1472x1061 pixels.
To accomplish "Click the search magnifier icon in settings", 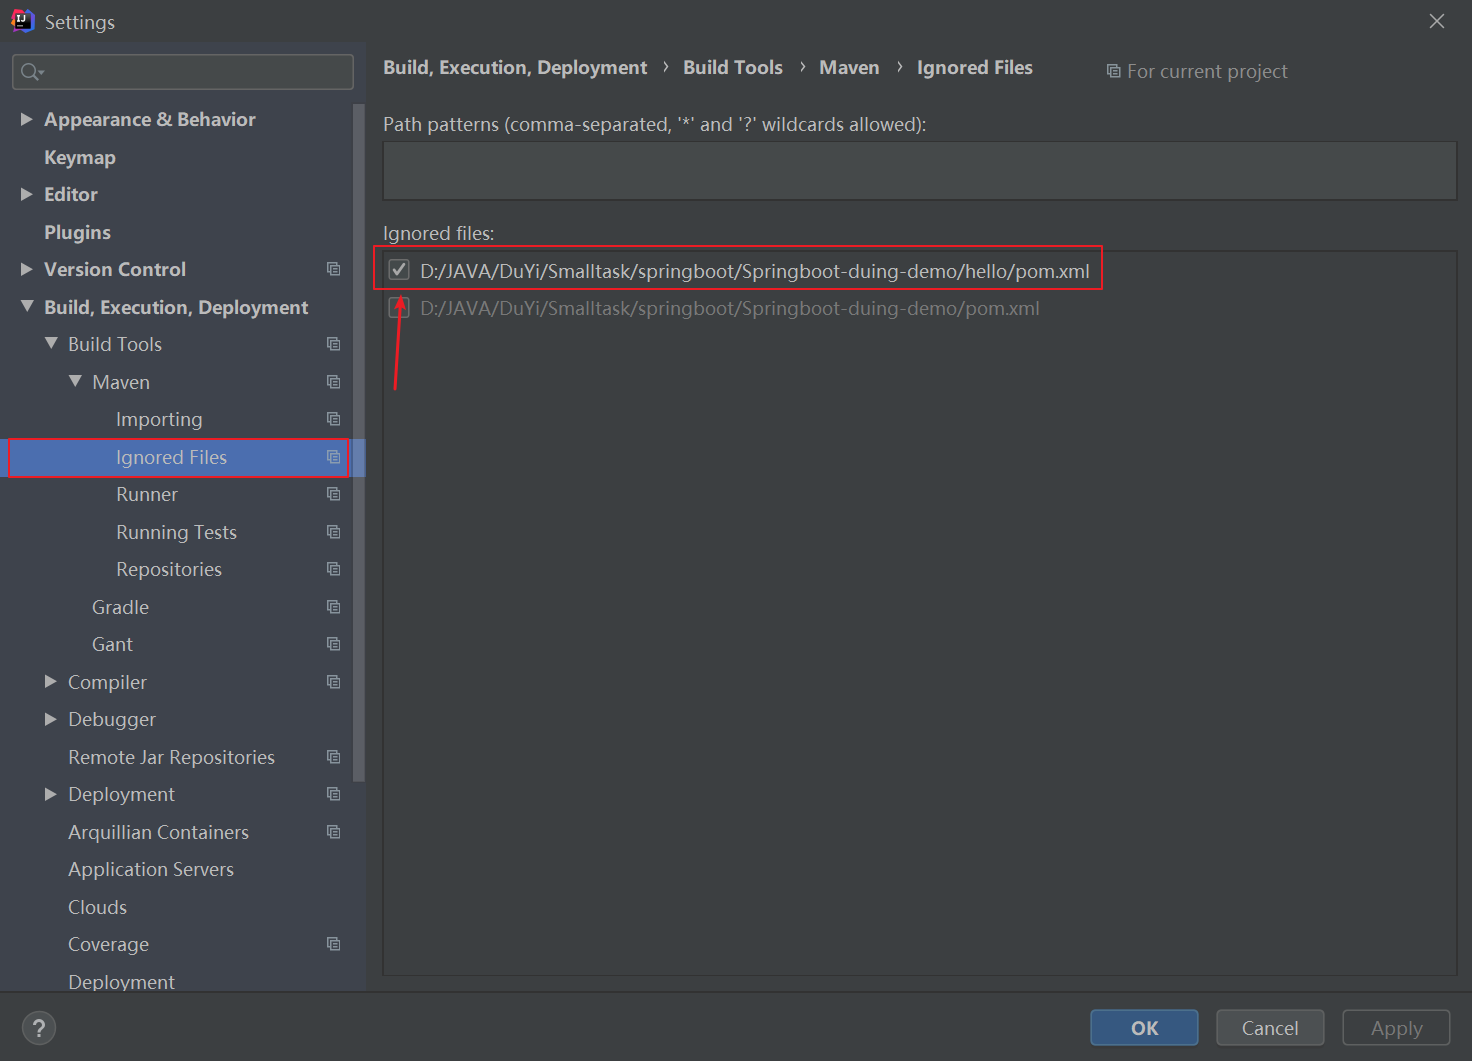I will 32,72.
